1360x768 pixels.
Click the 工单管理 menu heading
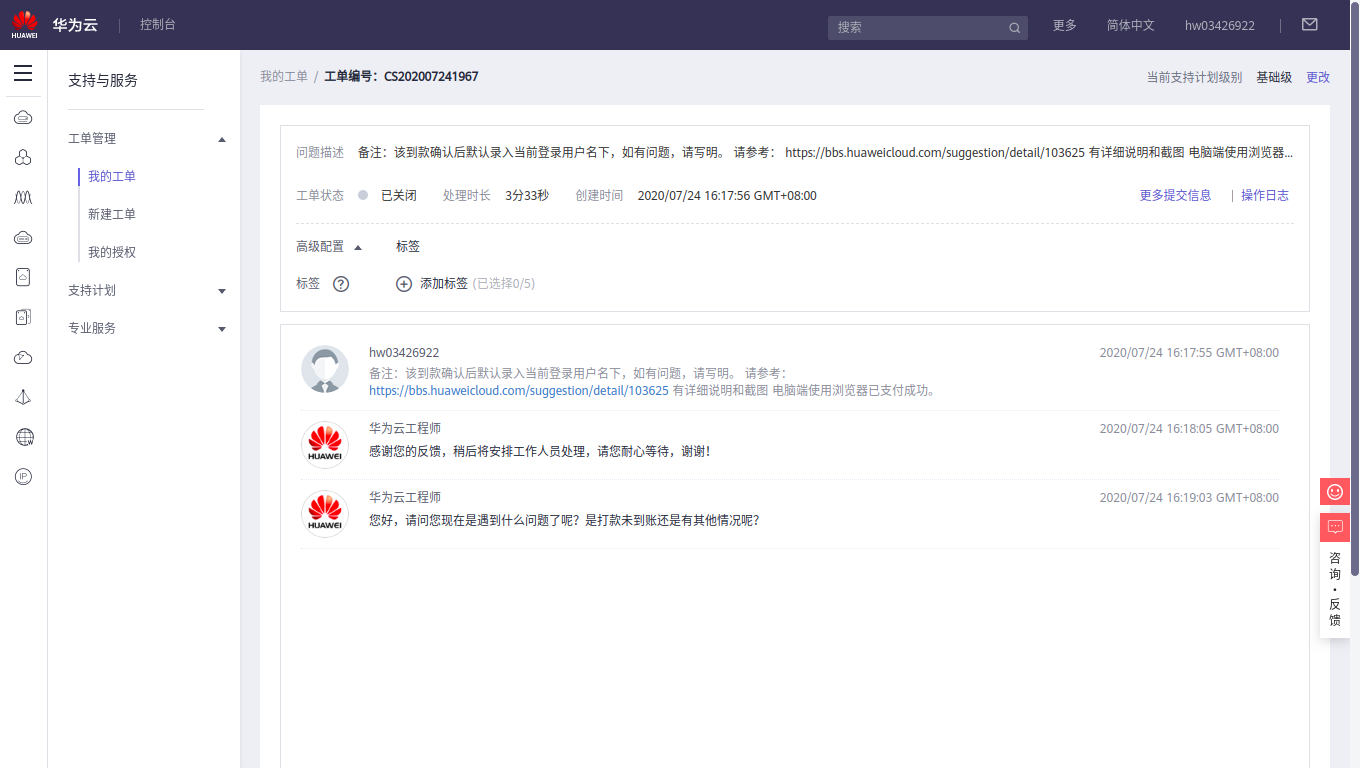click(92, 138)
